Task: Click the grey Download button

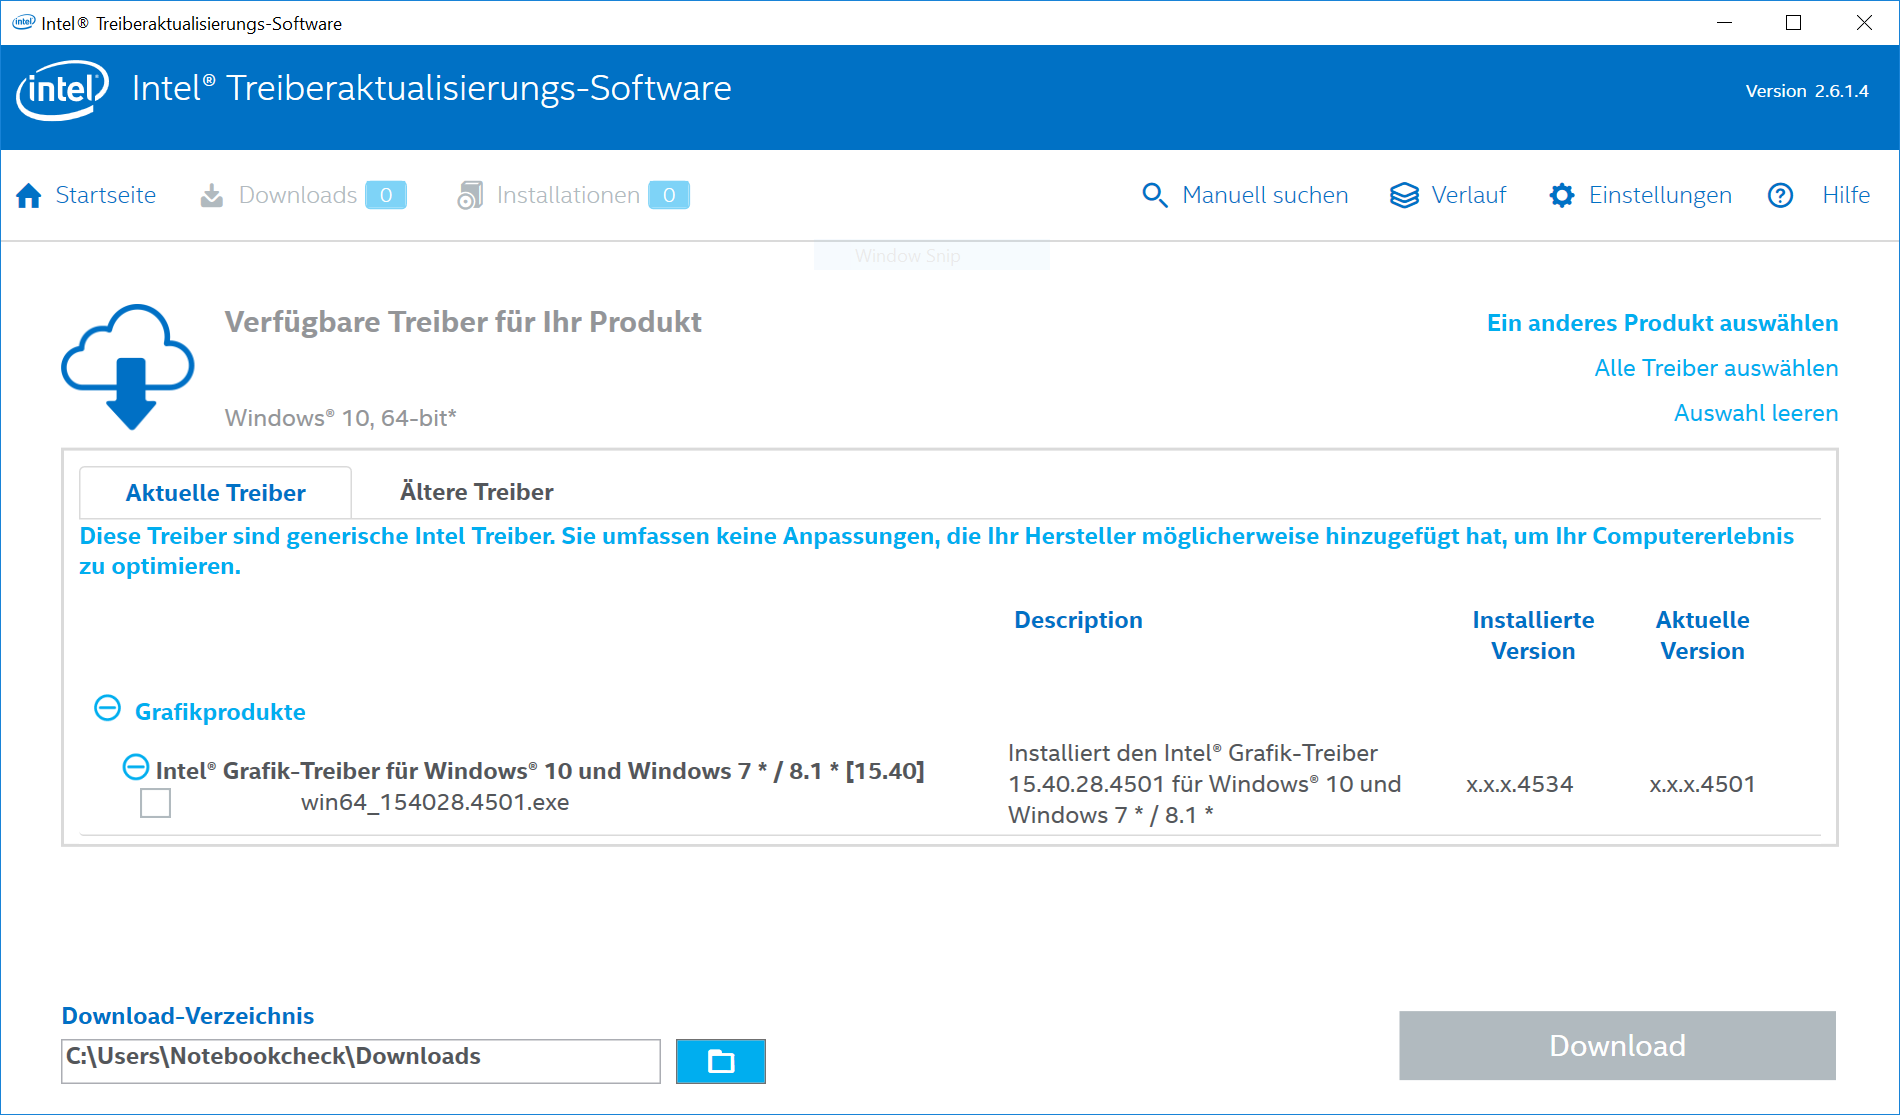Action: pyautogui.click(x=1617, y=1045)
